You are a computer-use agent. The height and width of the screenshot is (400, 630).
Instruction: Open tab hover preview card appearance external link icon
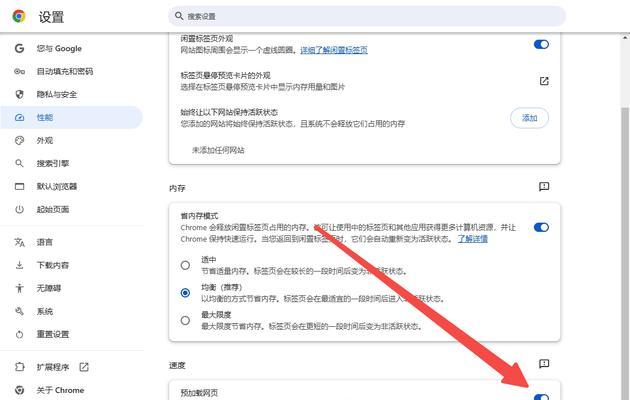(x=544, y=81)
